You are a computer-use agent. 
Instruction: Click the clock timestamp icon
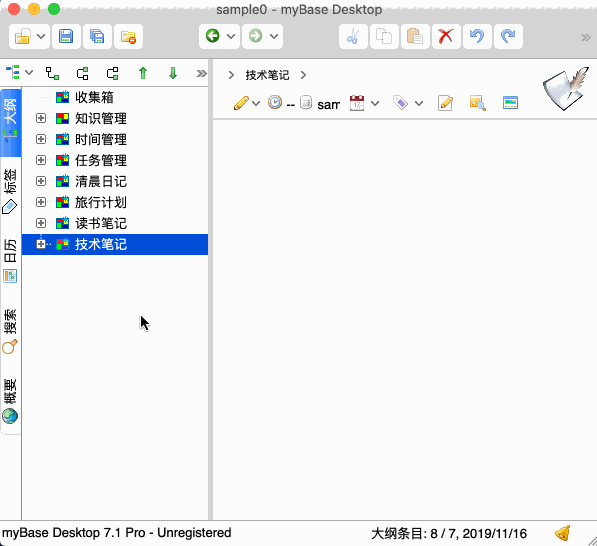[275, 102]
